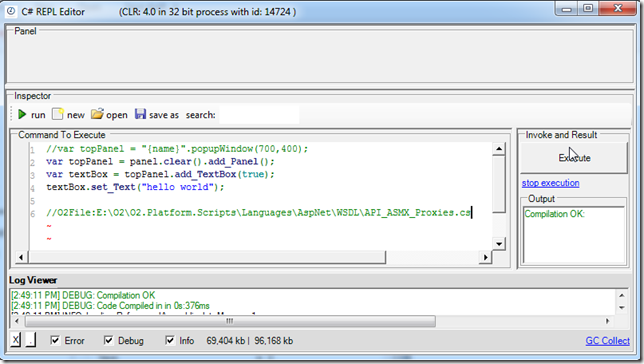Viewport: 644px width, 364px height.
Task: Click code editor vertical scrollbar thumb
Action: pyautogui.click(x=499, y=184)
